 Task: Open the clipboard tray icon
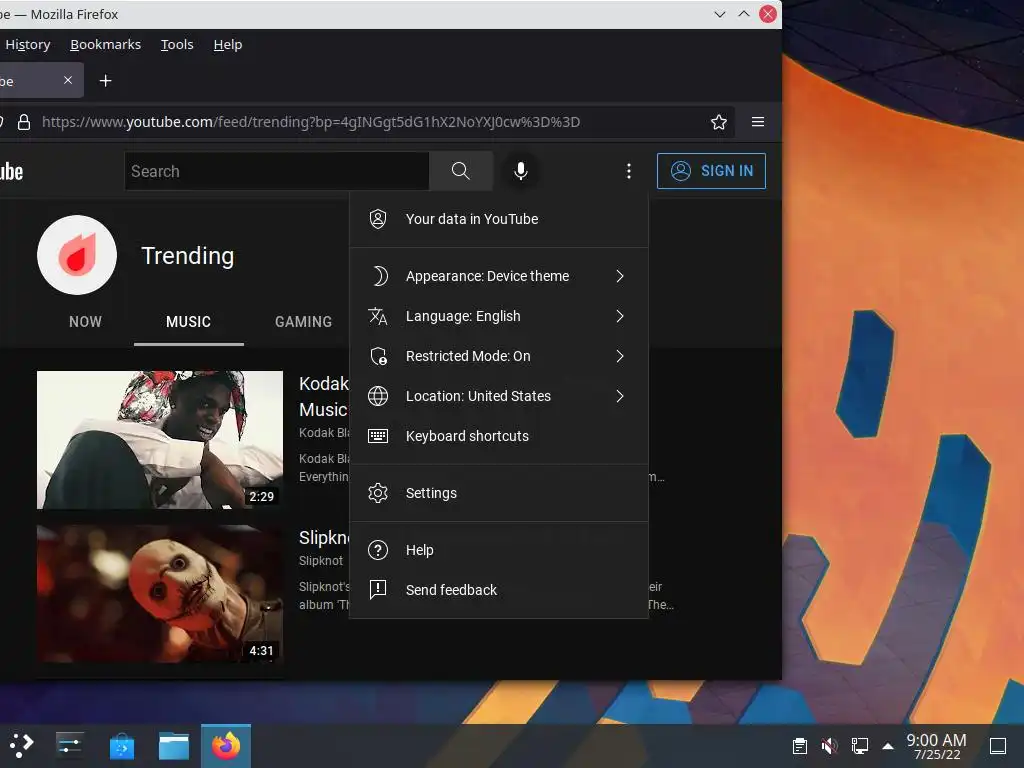(x=799, y=746)
